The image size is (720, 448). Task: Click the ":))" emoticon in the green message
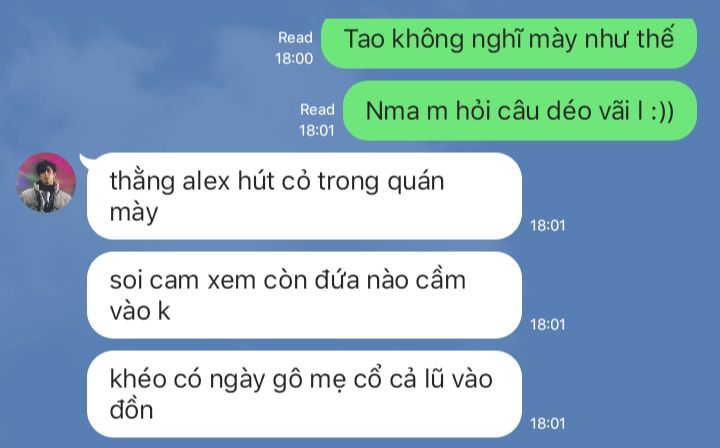662,112
